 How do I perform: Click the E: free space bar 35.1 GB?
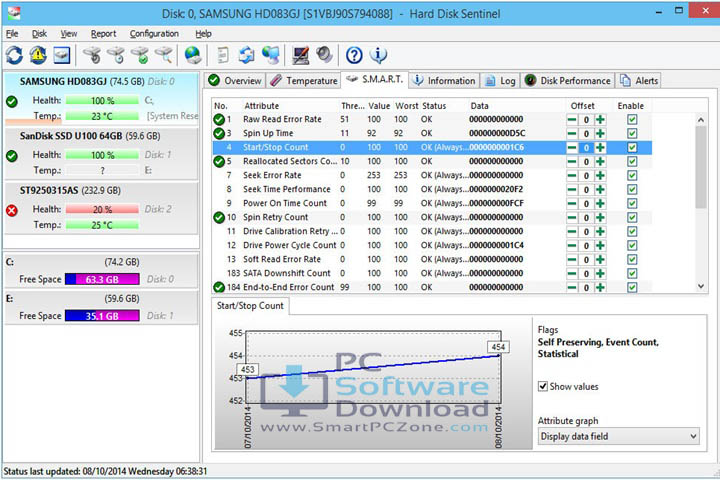102,316
